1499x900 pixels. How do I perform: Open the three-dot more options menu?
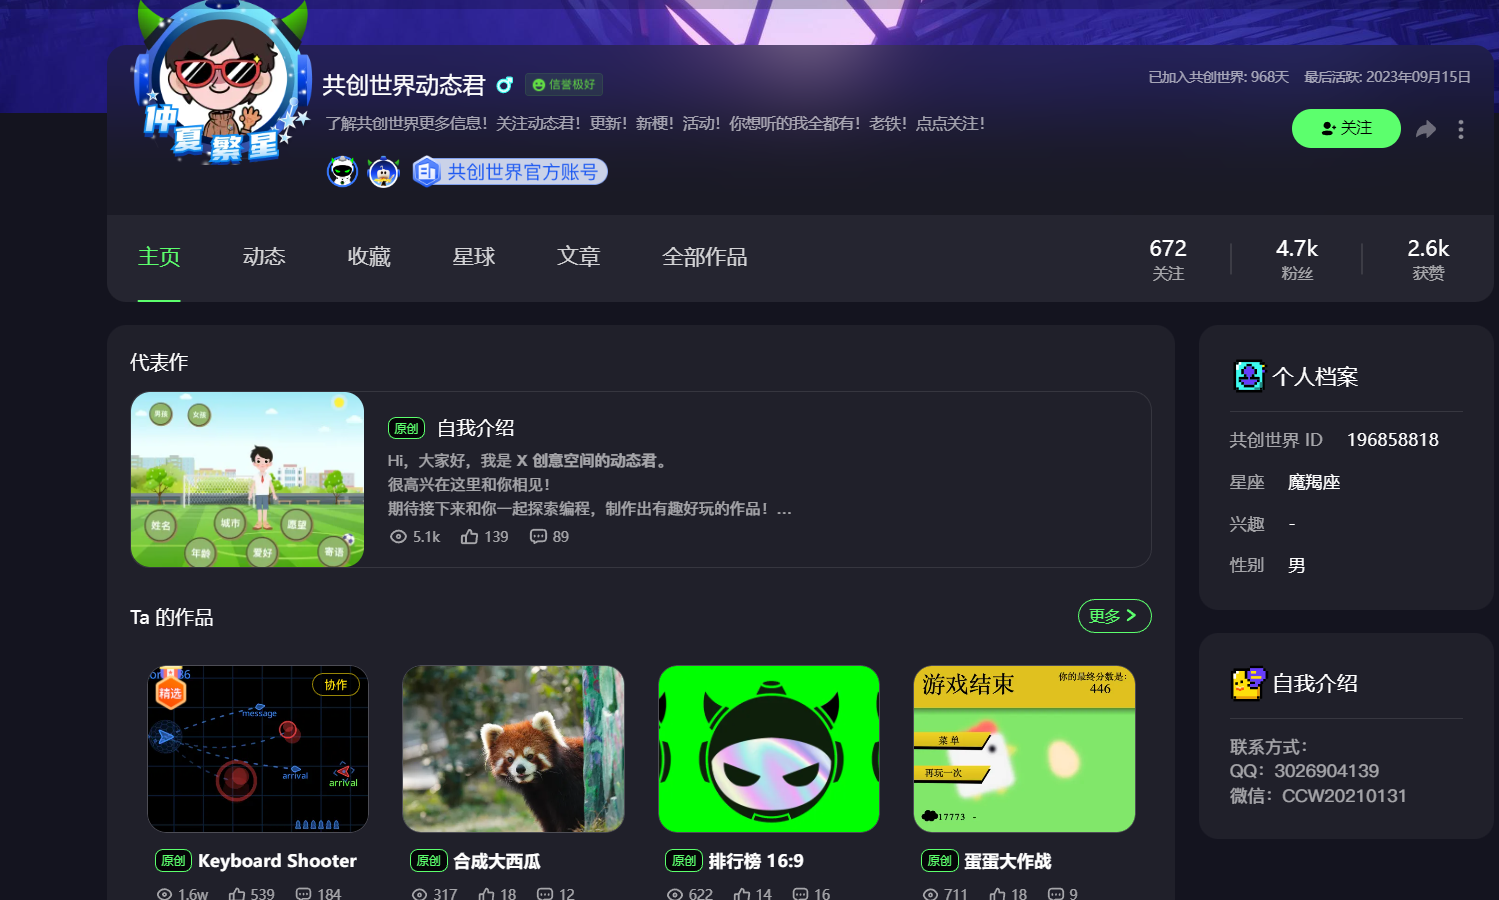point(1461,129)
